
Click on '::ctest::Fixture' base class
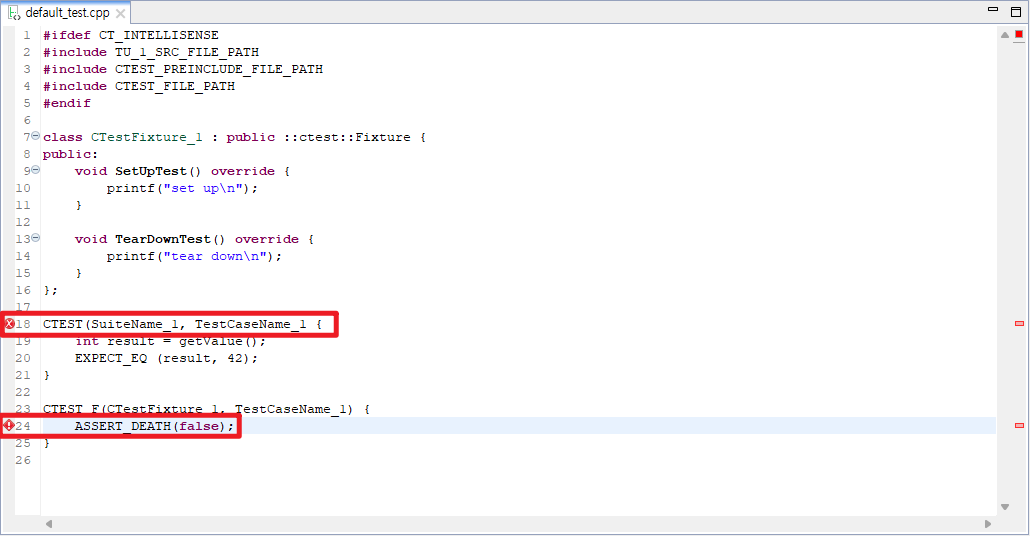click(x=347, y=137)
